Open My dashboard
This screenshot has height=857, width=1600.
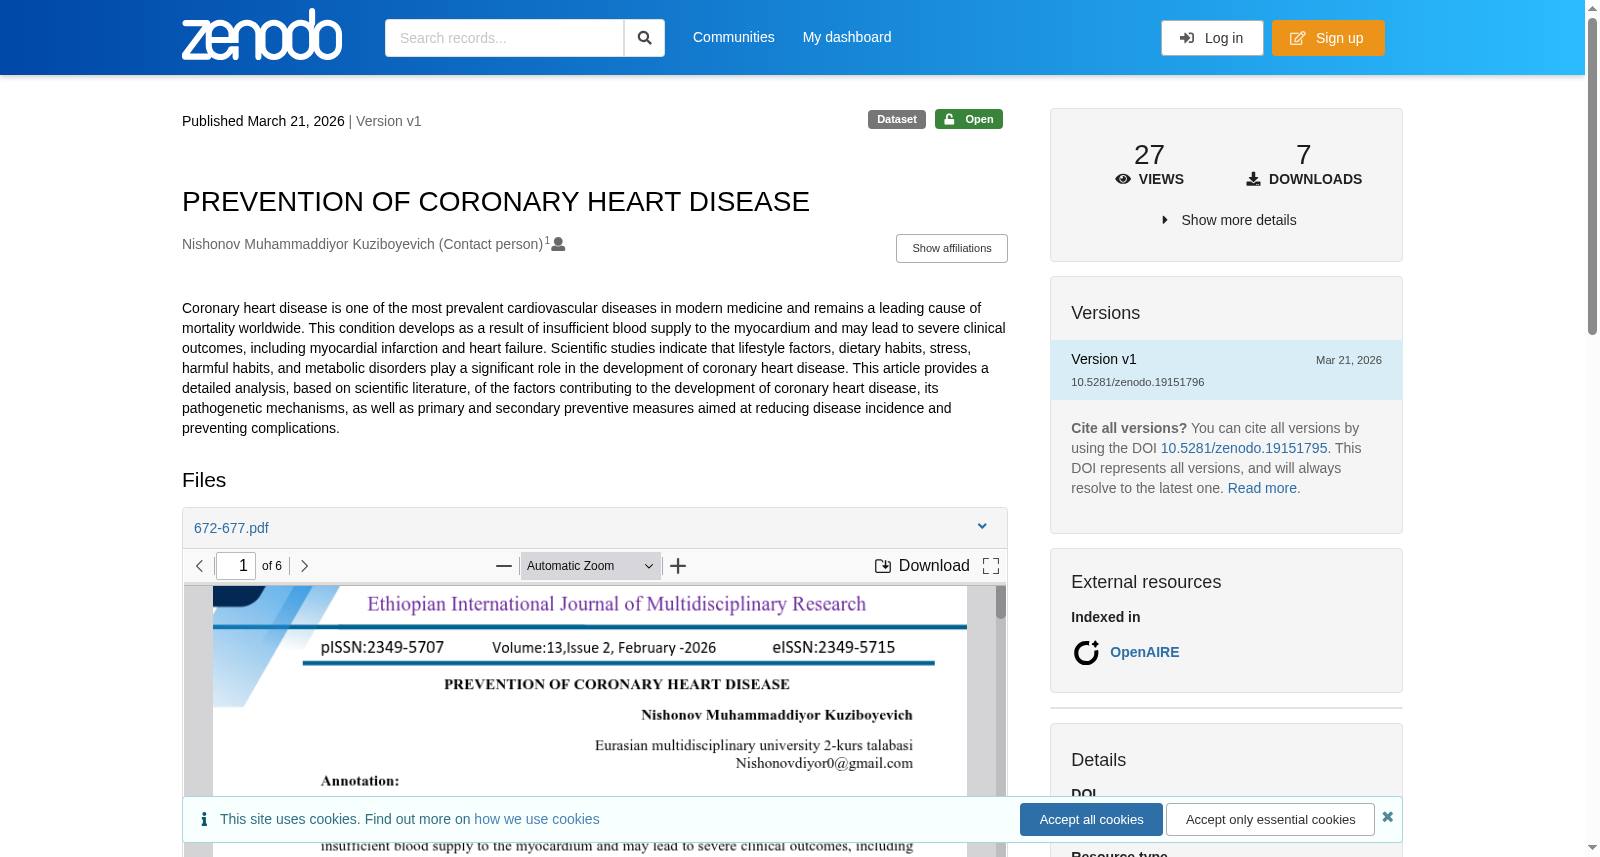tap(847, 37)
